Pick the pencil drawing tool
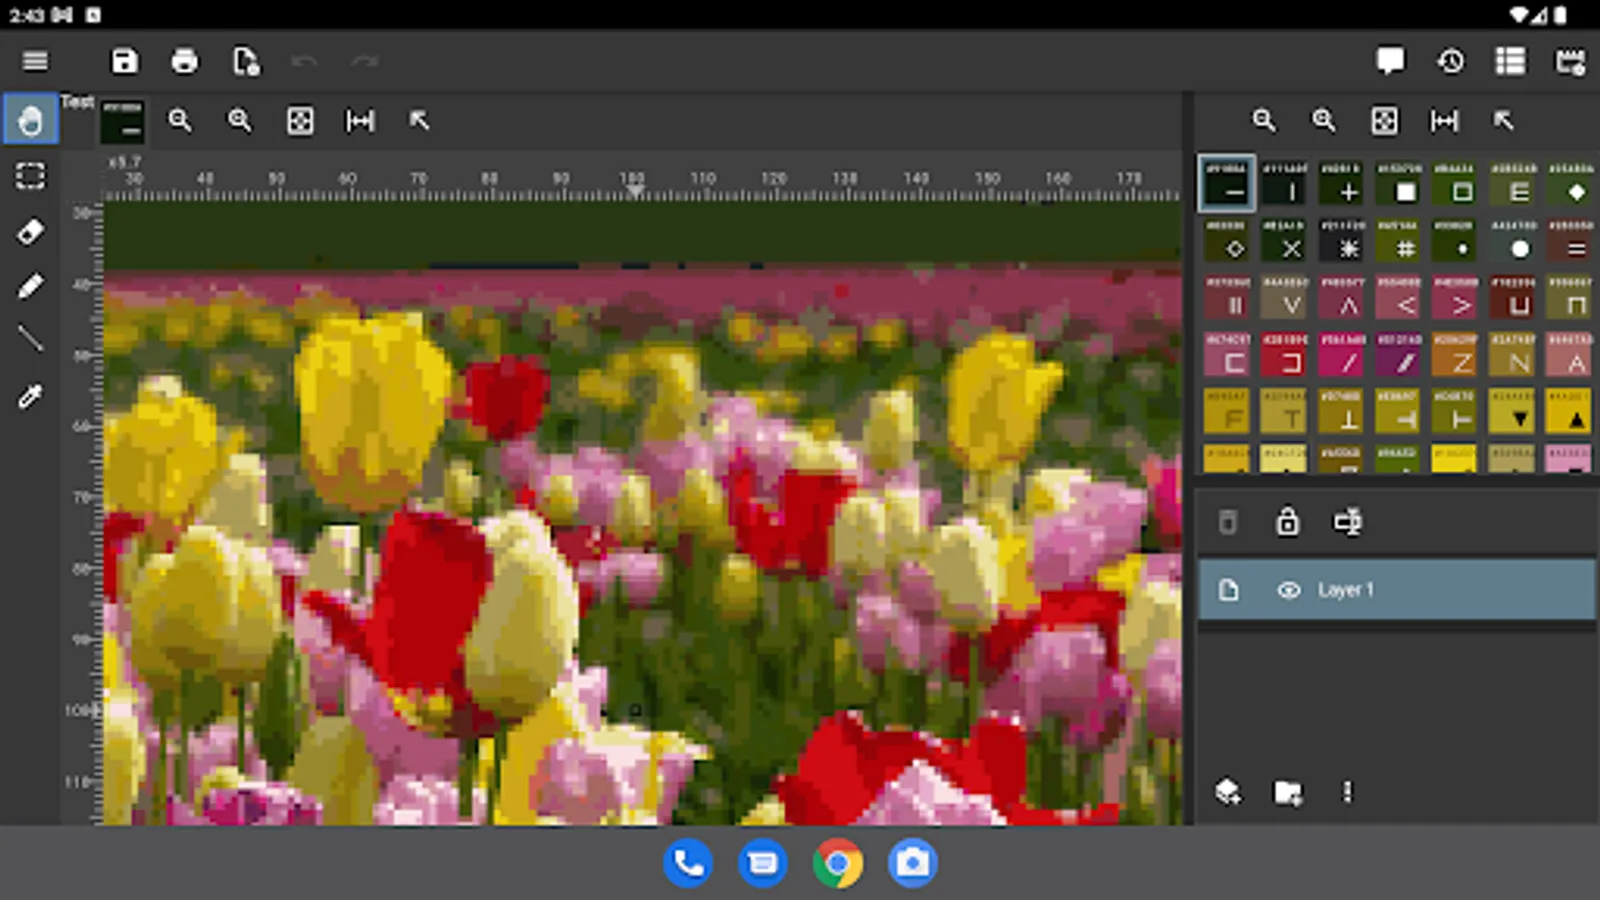Image resolution: width=1600 pixels, height=900 pixels. point(30,287)
